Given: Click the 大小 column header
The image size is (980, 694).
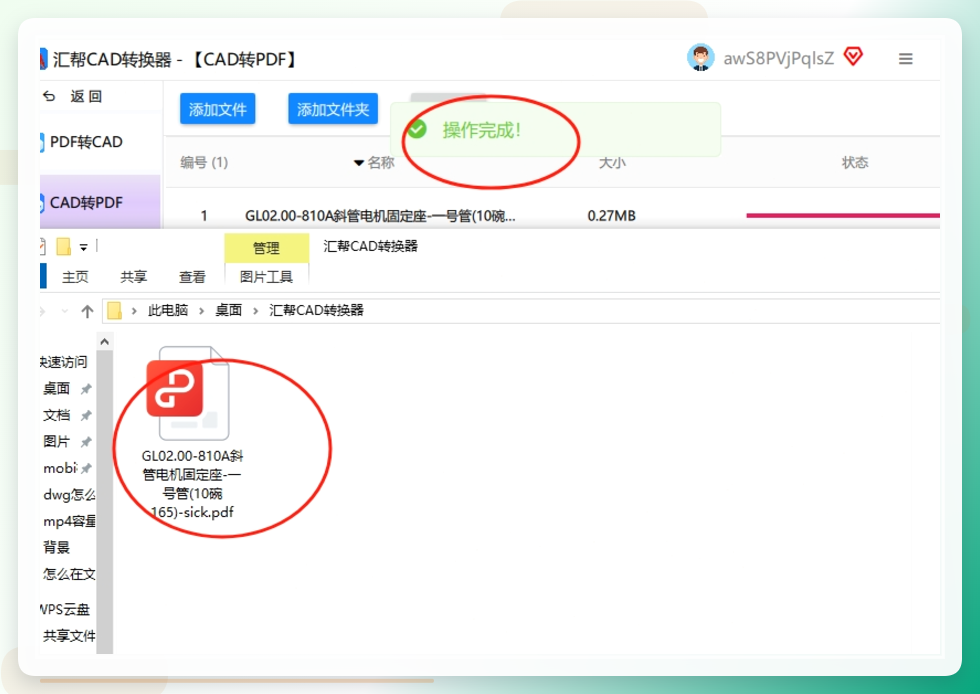Looking at the screenshot, I should click(612, 163).
